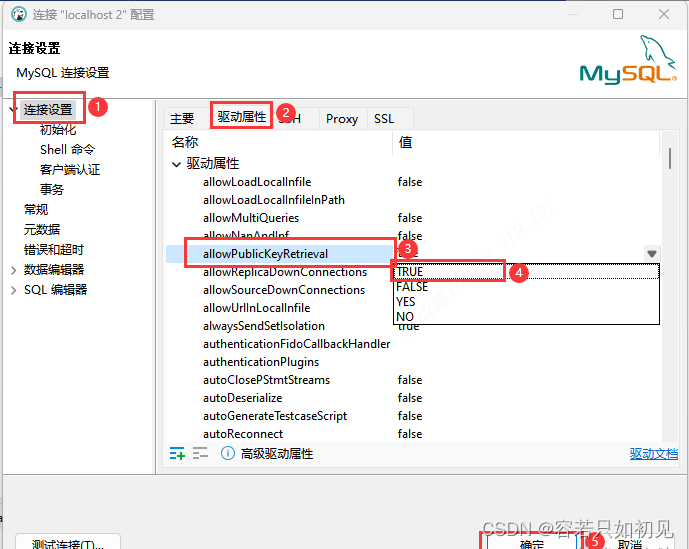Select the authenticationPlugins property row
689x549 pixels.
tap(412, 362)
